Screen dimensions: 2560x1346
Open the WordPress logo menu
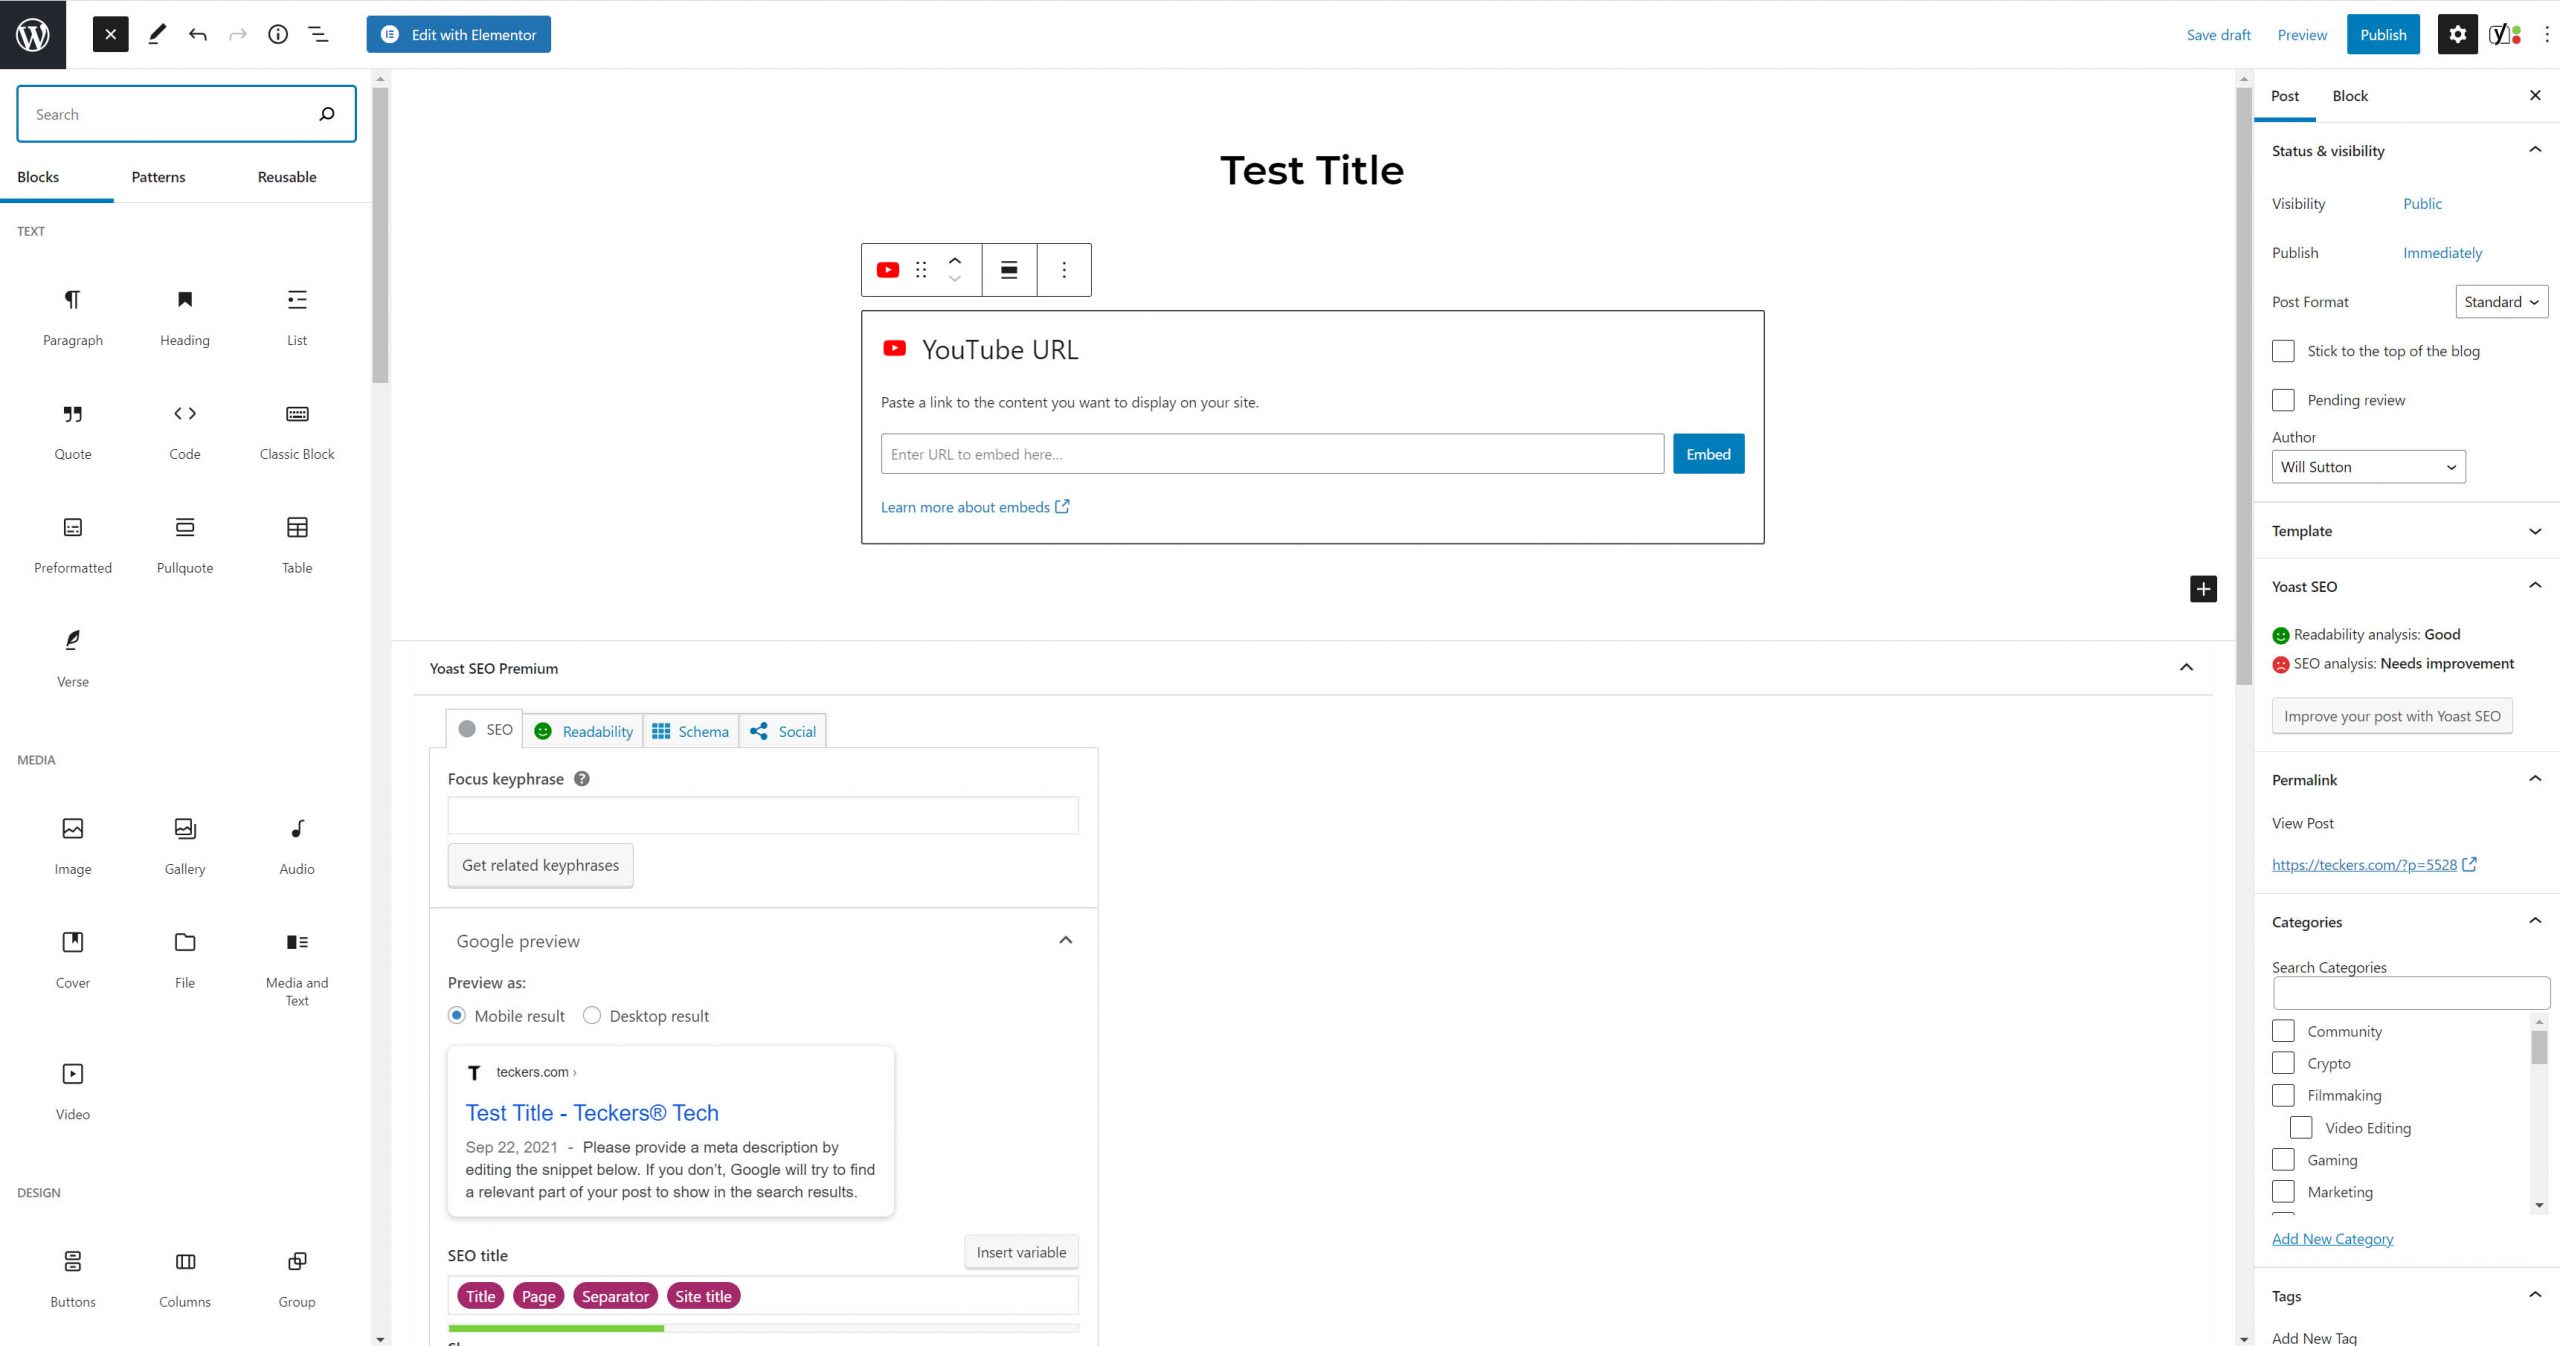(x=33, y=34)
